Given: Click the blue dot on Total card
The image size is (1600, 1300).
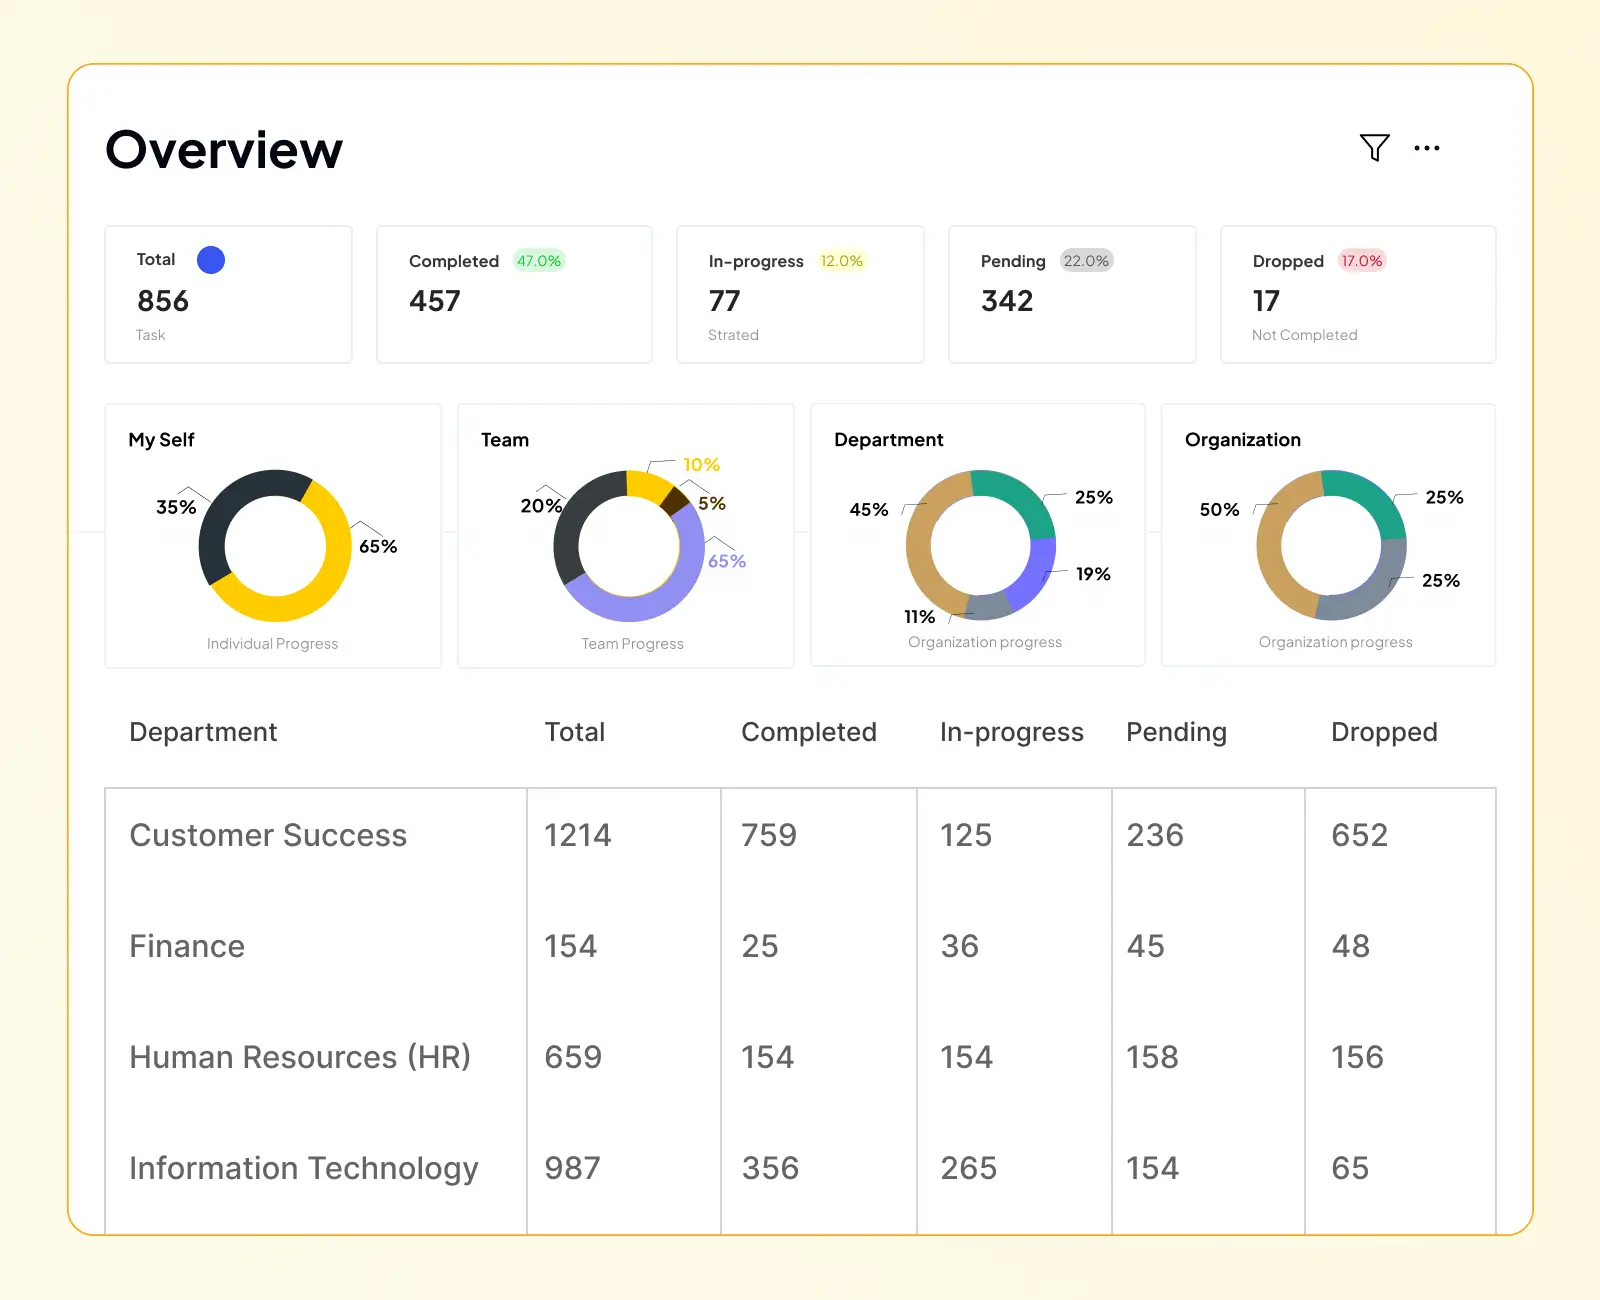Looking at the screenshot, I should 211,260.
